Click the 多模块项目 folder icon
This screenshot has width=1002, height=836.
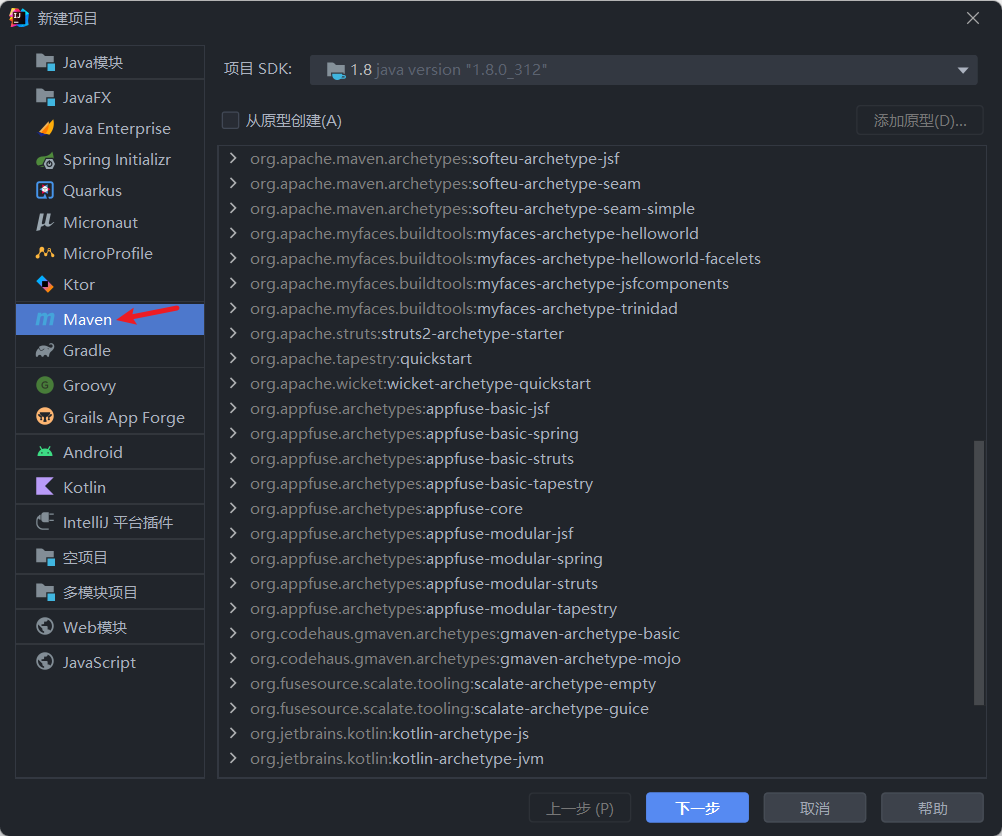[x=45, y=592]
